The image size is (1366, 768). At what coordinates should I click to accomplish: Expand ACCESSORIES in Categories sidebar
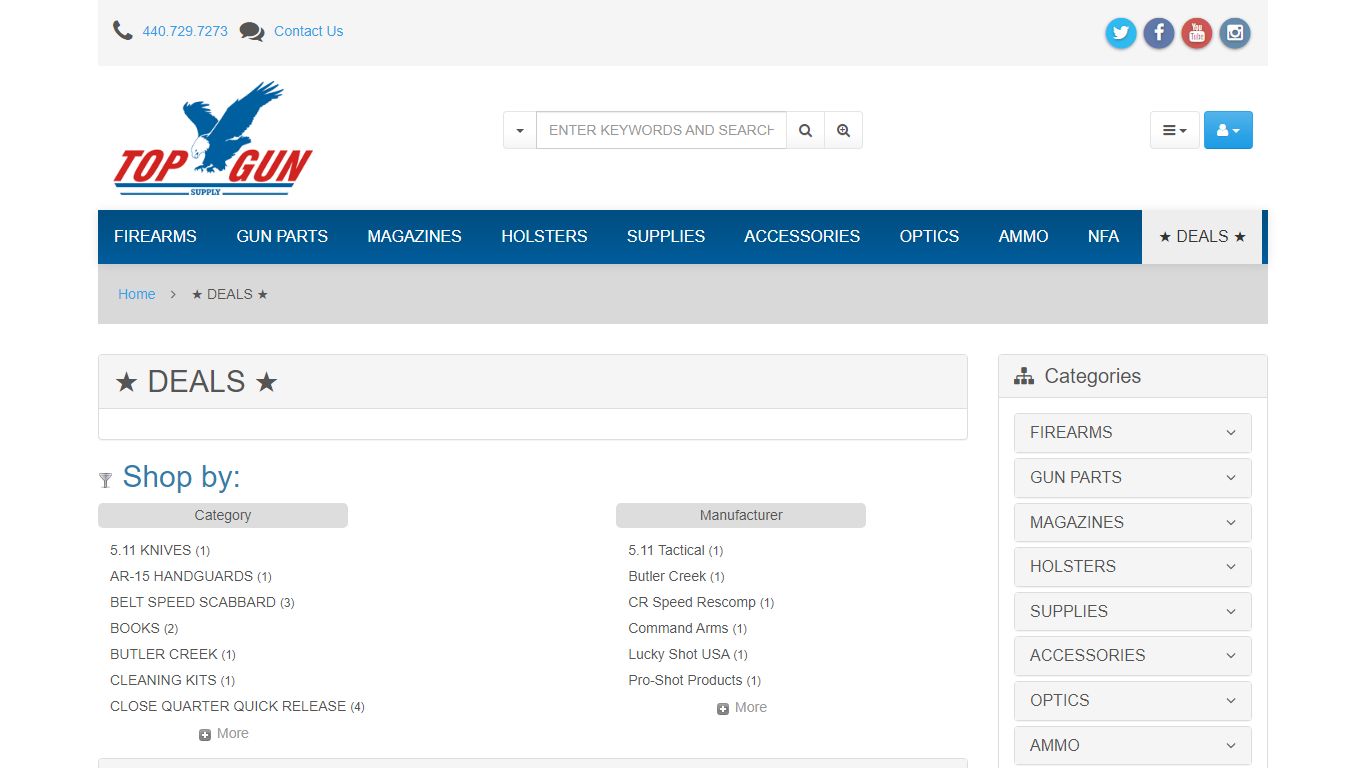coord(1133,656)
